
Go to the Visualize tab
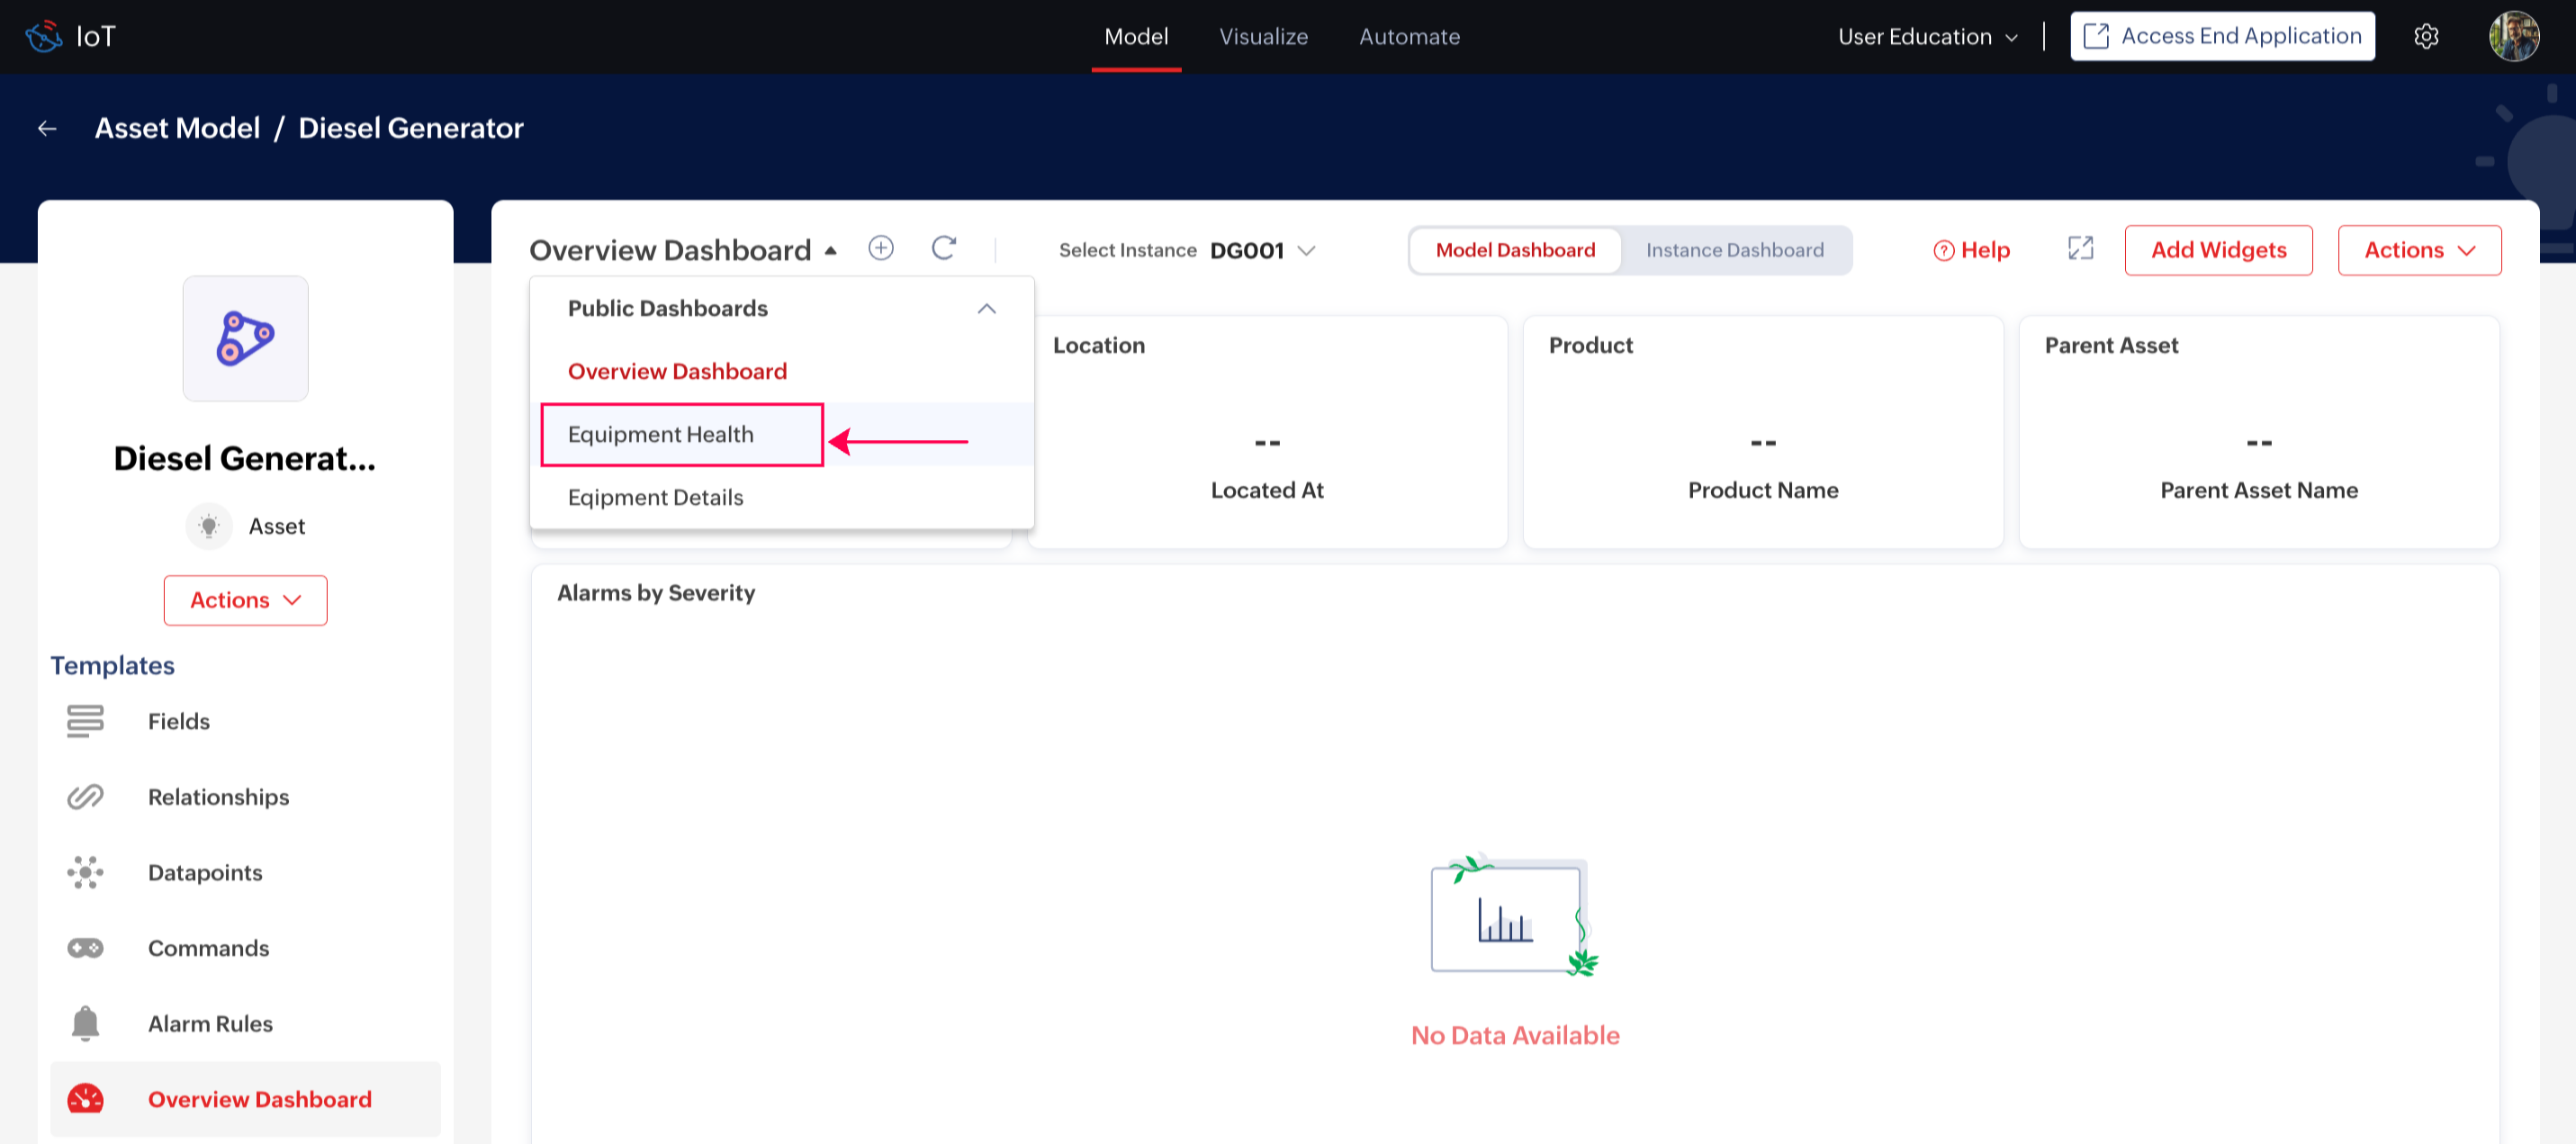click(x=1263, y=37)
